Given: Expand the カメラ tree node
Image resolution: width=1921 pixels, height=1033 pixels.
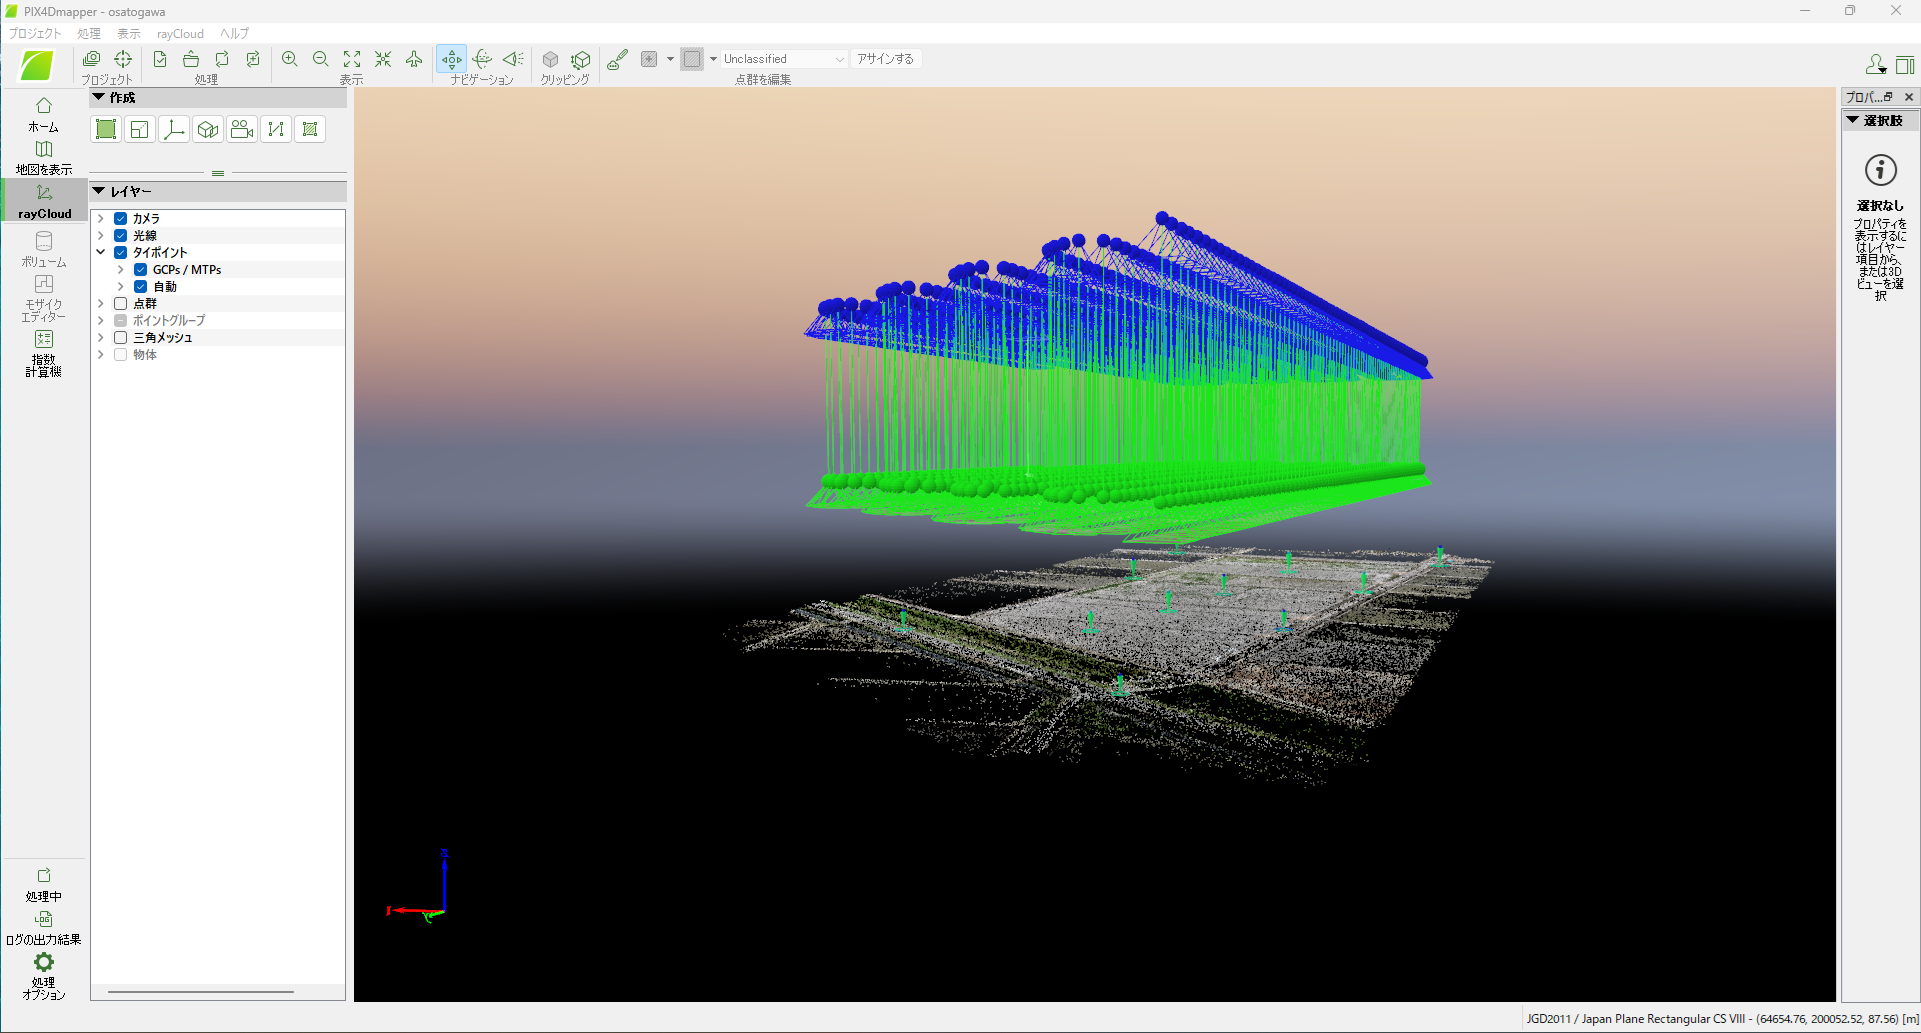Looking at the screenshot, I should tap(100, 218).
